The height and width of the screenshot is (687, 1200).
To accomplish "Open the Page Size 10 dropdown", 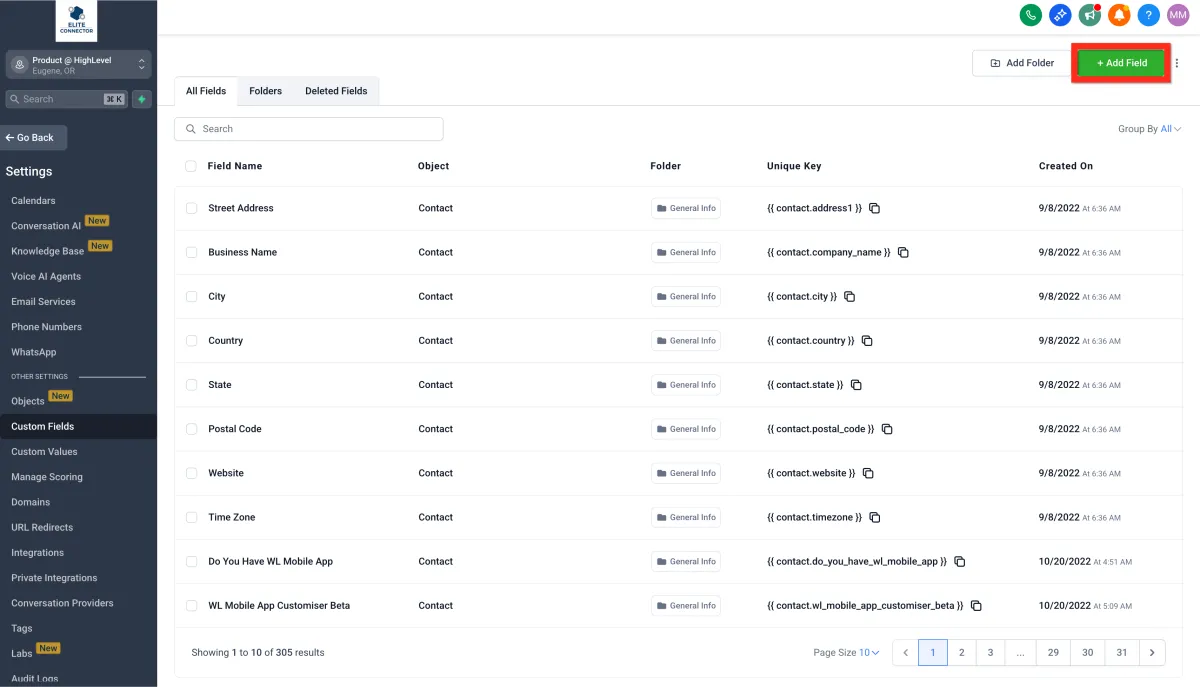I will [x=869, y=653].
